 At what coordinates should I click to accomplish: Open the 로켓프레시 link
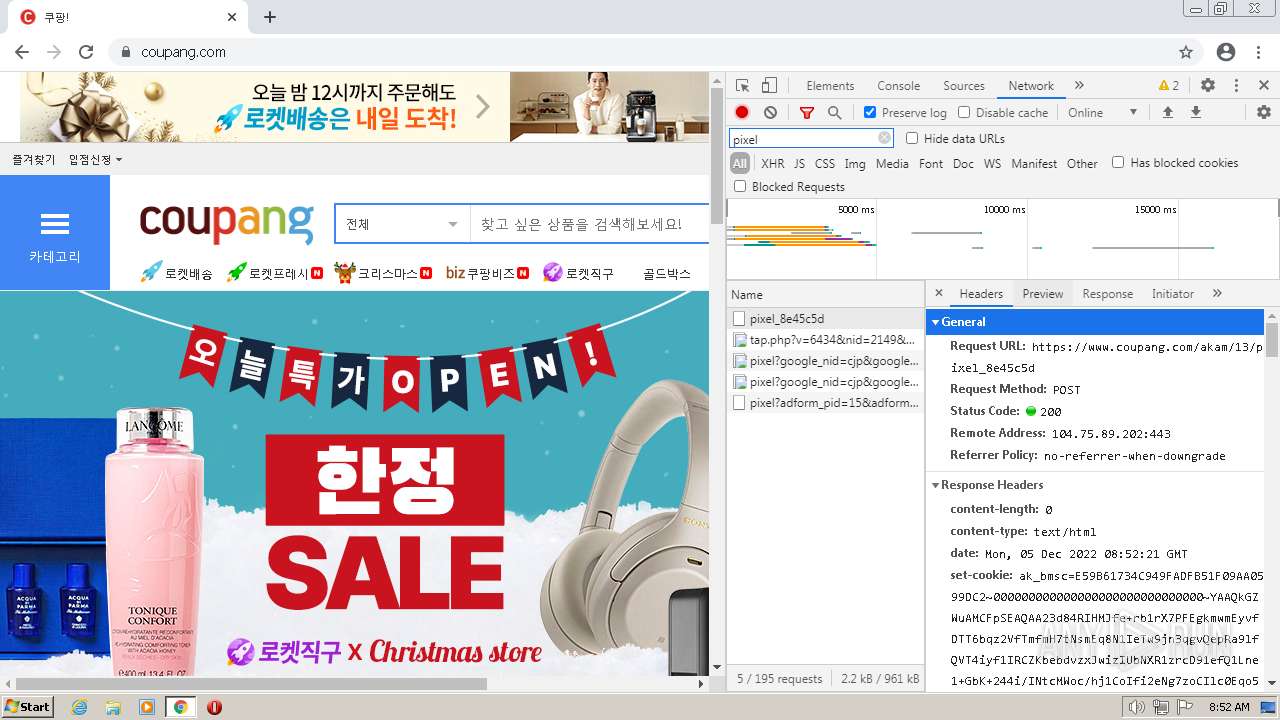275,273
